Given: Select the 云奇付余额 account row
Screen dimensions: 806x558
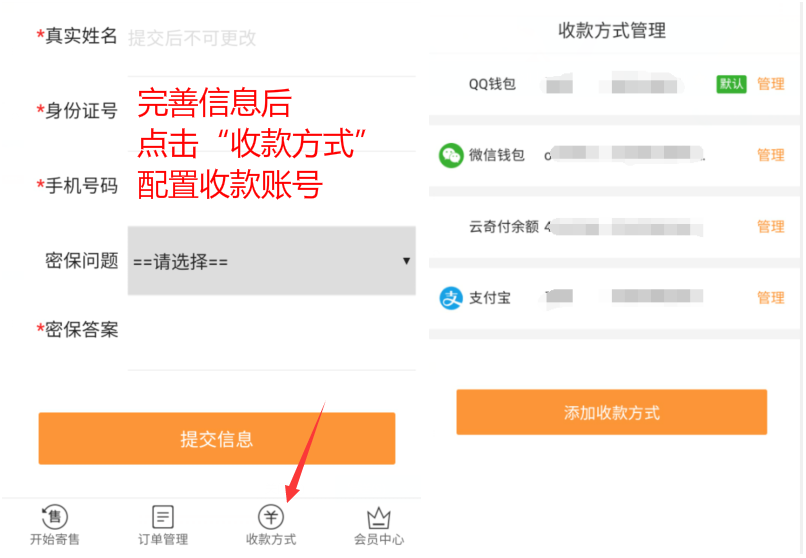Looking at the screenshot, I should [x=614, y=227].
